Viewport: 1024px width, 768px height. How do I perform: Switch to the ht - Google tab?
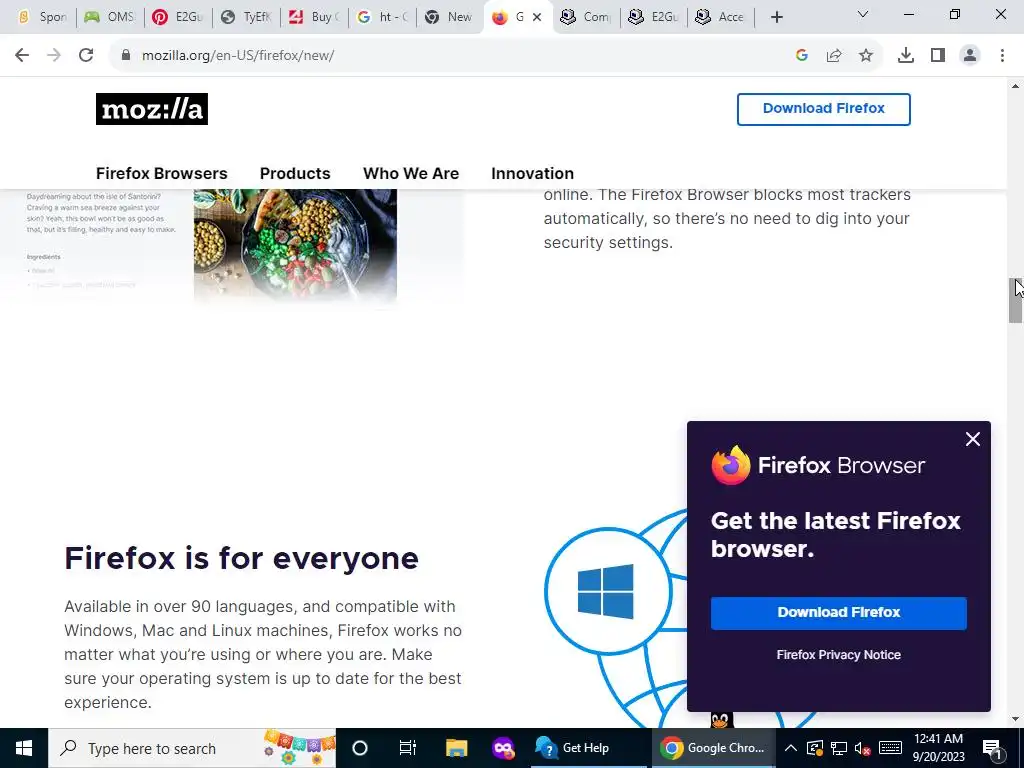[x=381, y=18]
